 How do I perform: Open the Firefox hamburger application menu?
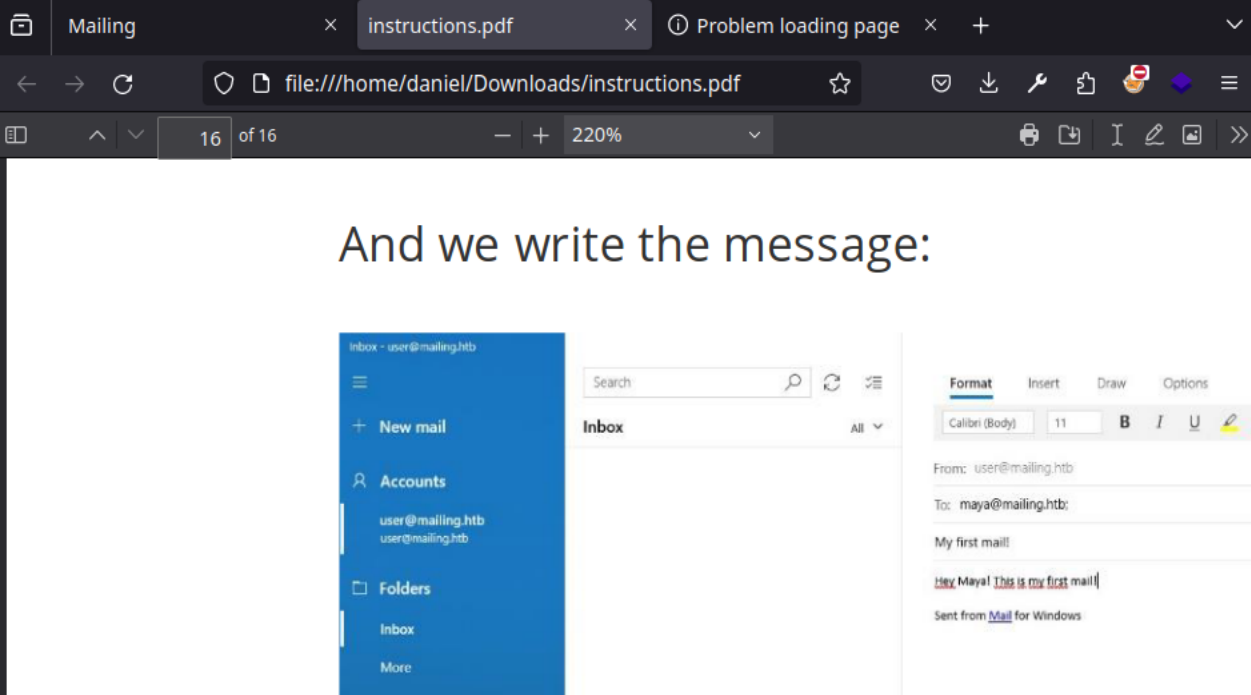(x=1229, y=84)
